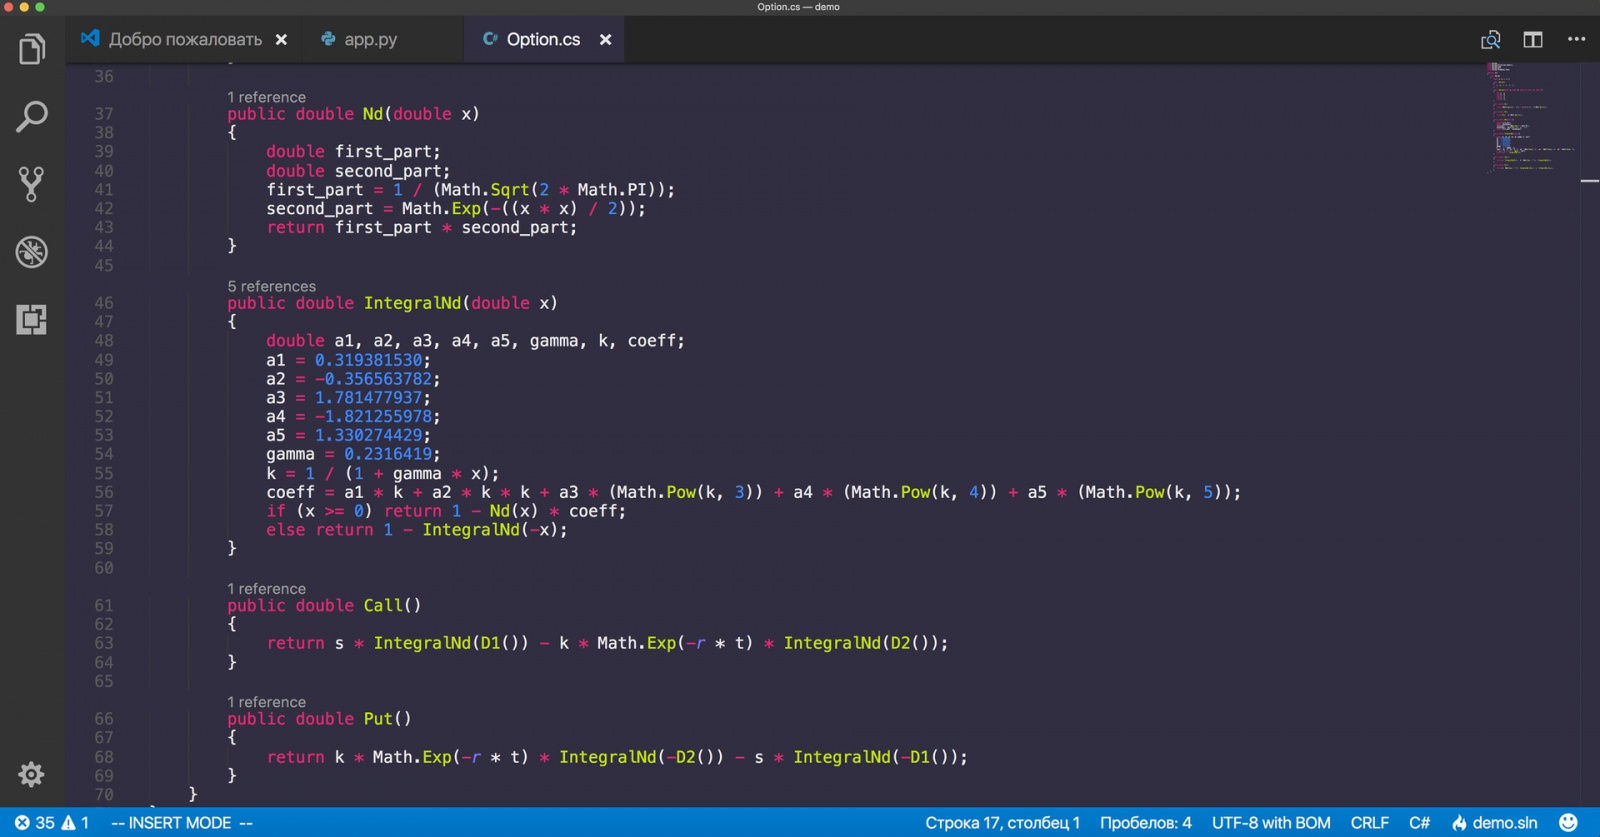Click line number 46 in the gutter
This screenshot has width=1600, height=837.
click(104, 303)
